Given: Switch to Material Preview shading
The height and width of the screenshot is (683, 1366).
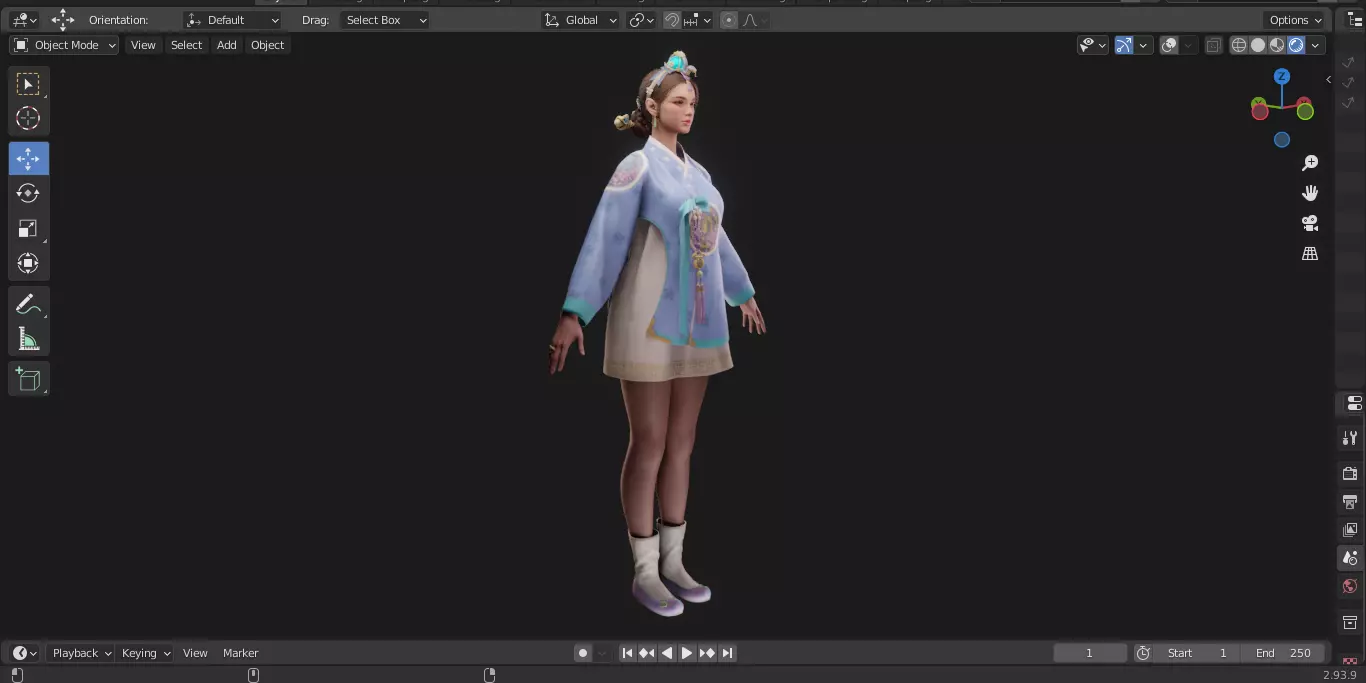Looking at the screenshot, I should click(1277, 45).
